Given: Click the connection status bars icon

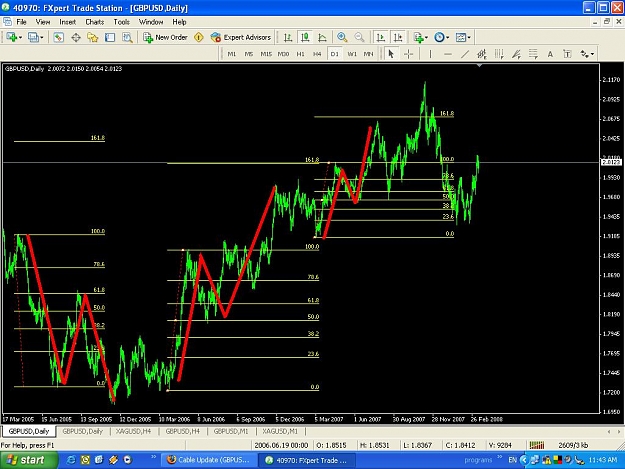Looking at the screenshot, I should [537, 445].
